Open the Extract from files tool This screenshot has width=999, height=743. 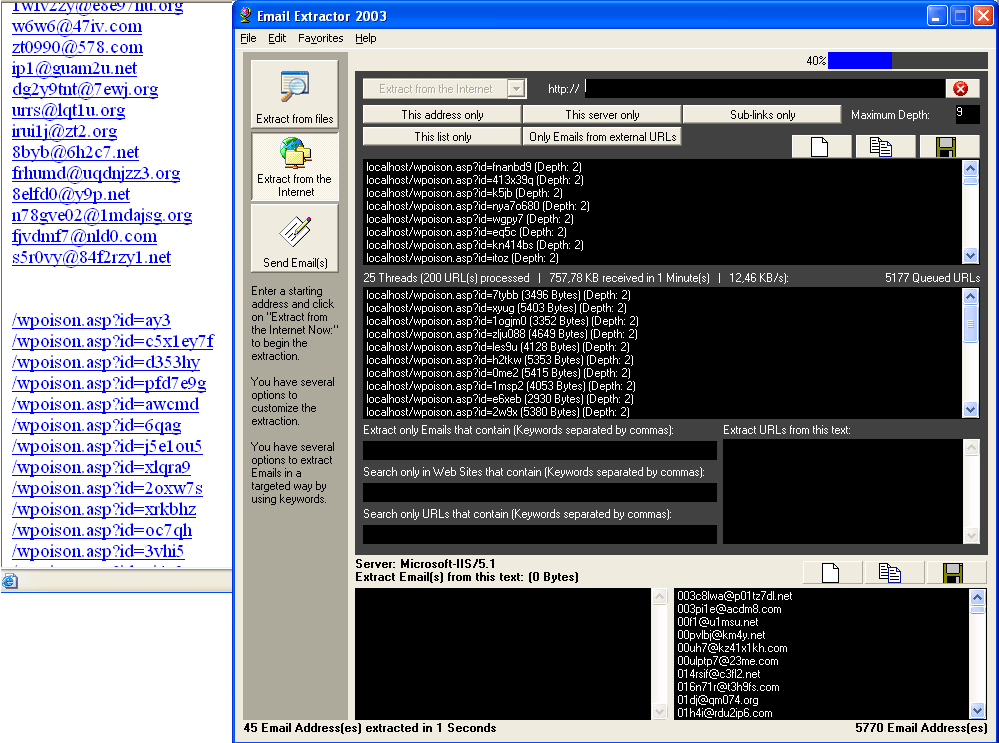point(294,94)
